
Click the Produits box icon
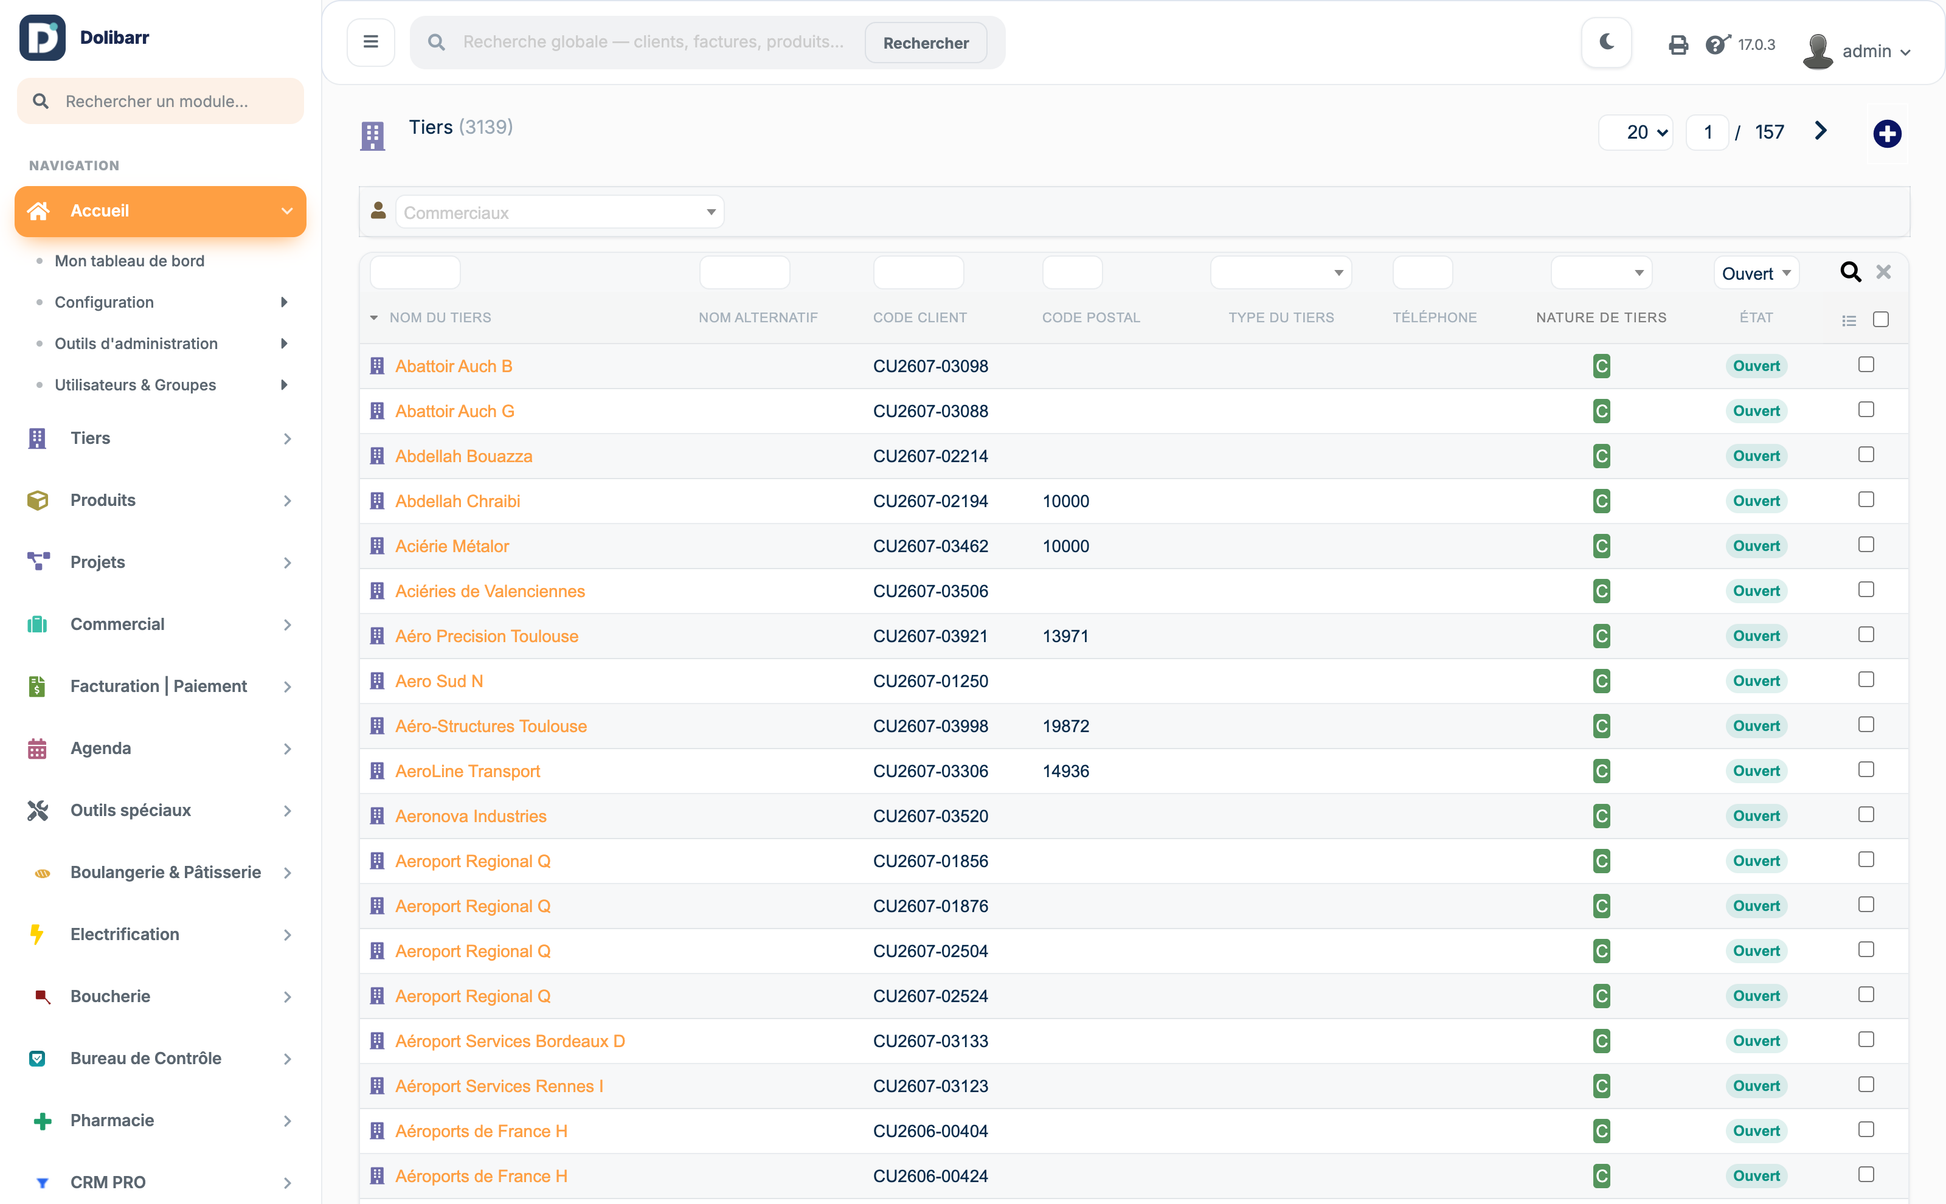pyautogui.click(x=38, y=500)
